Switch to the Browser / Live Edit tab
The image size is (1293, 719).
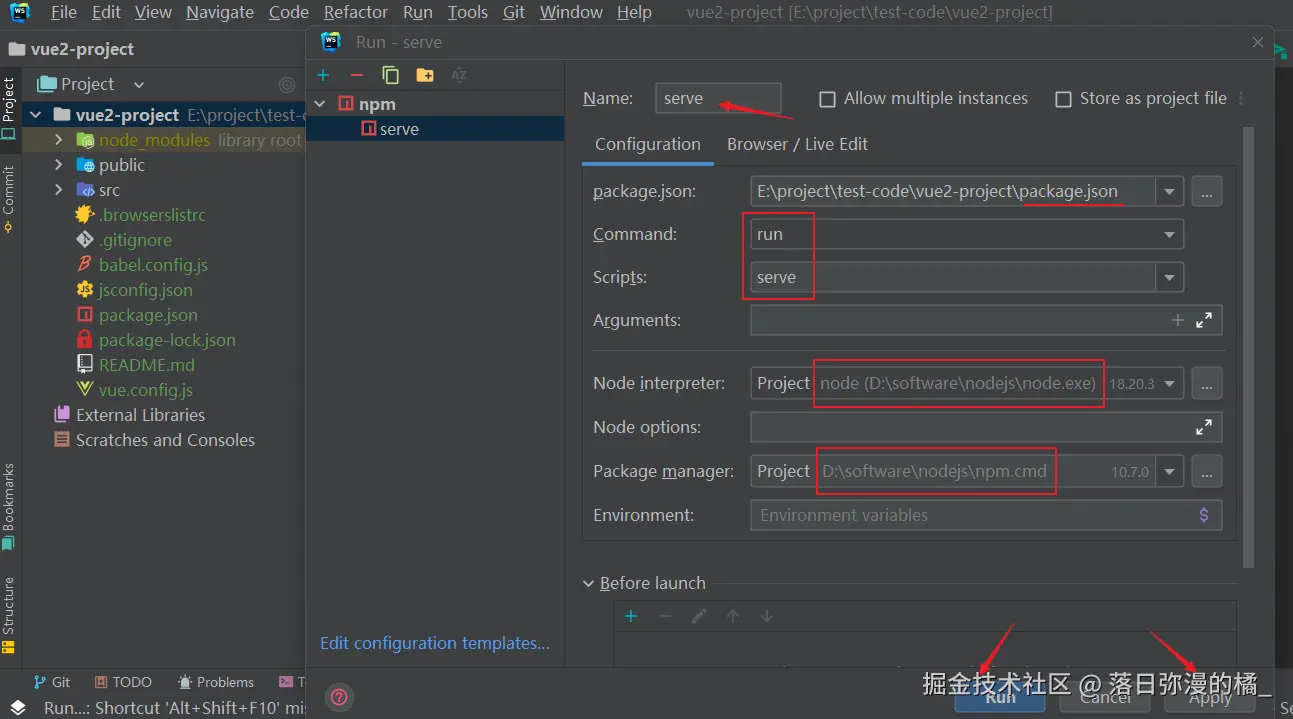[797, 144]
